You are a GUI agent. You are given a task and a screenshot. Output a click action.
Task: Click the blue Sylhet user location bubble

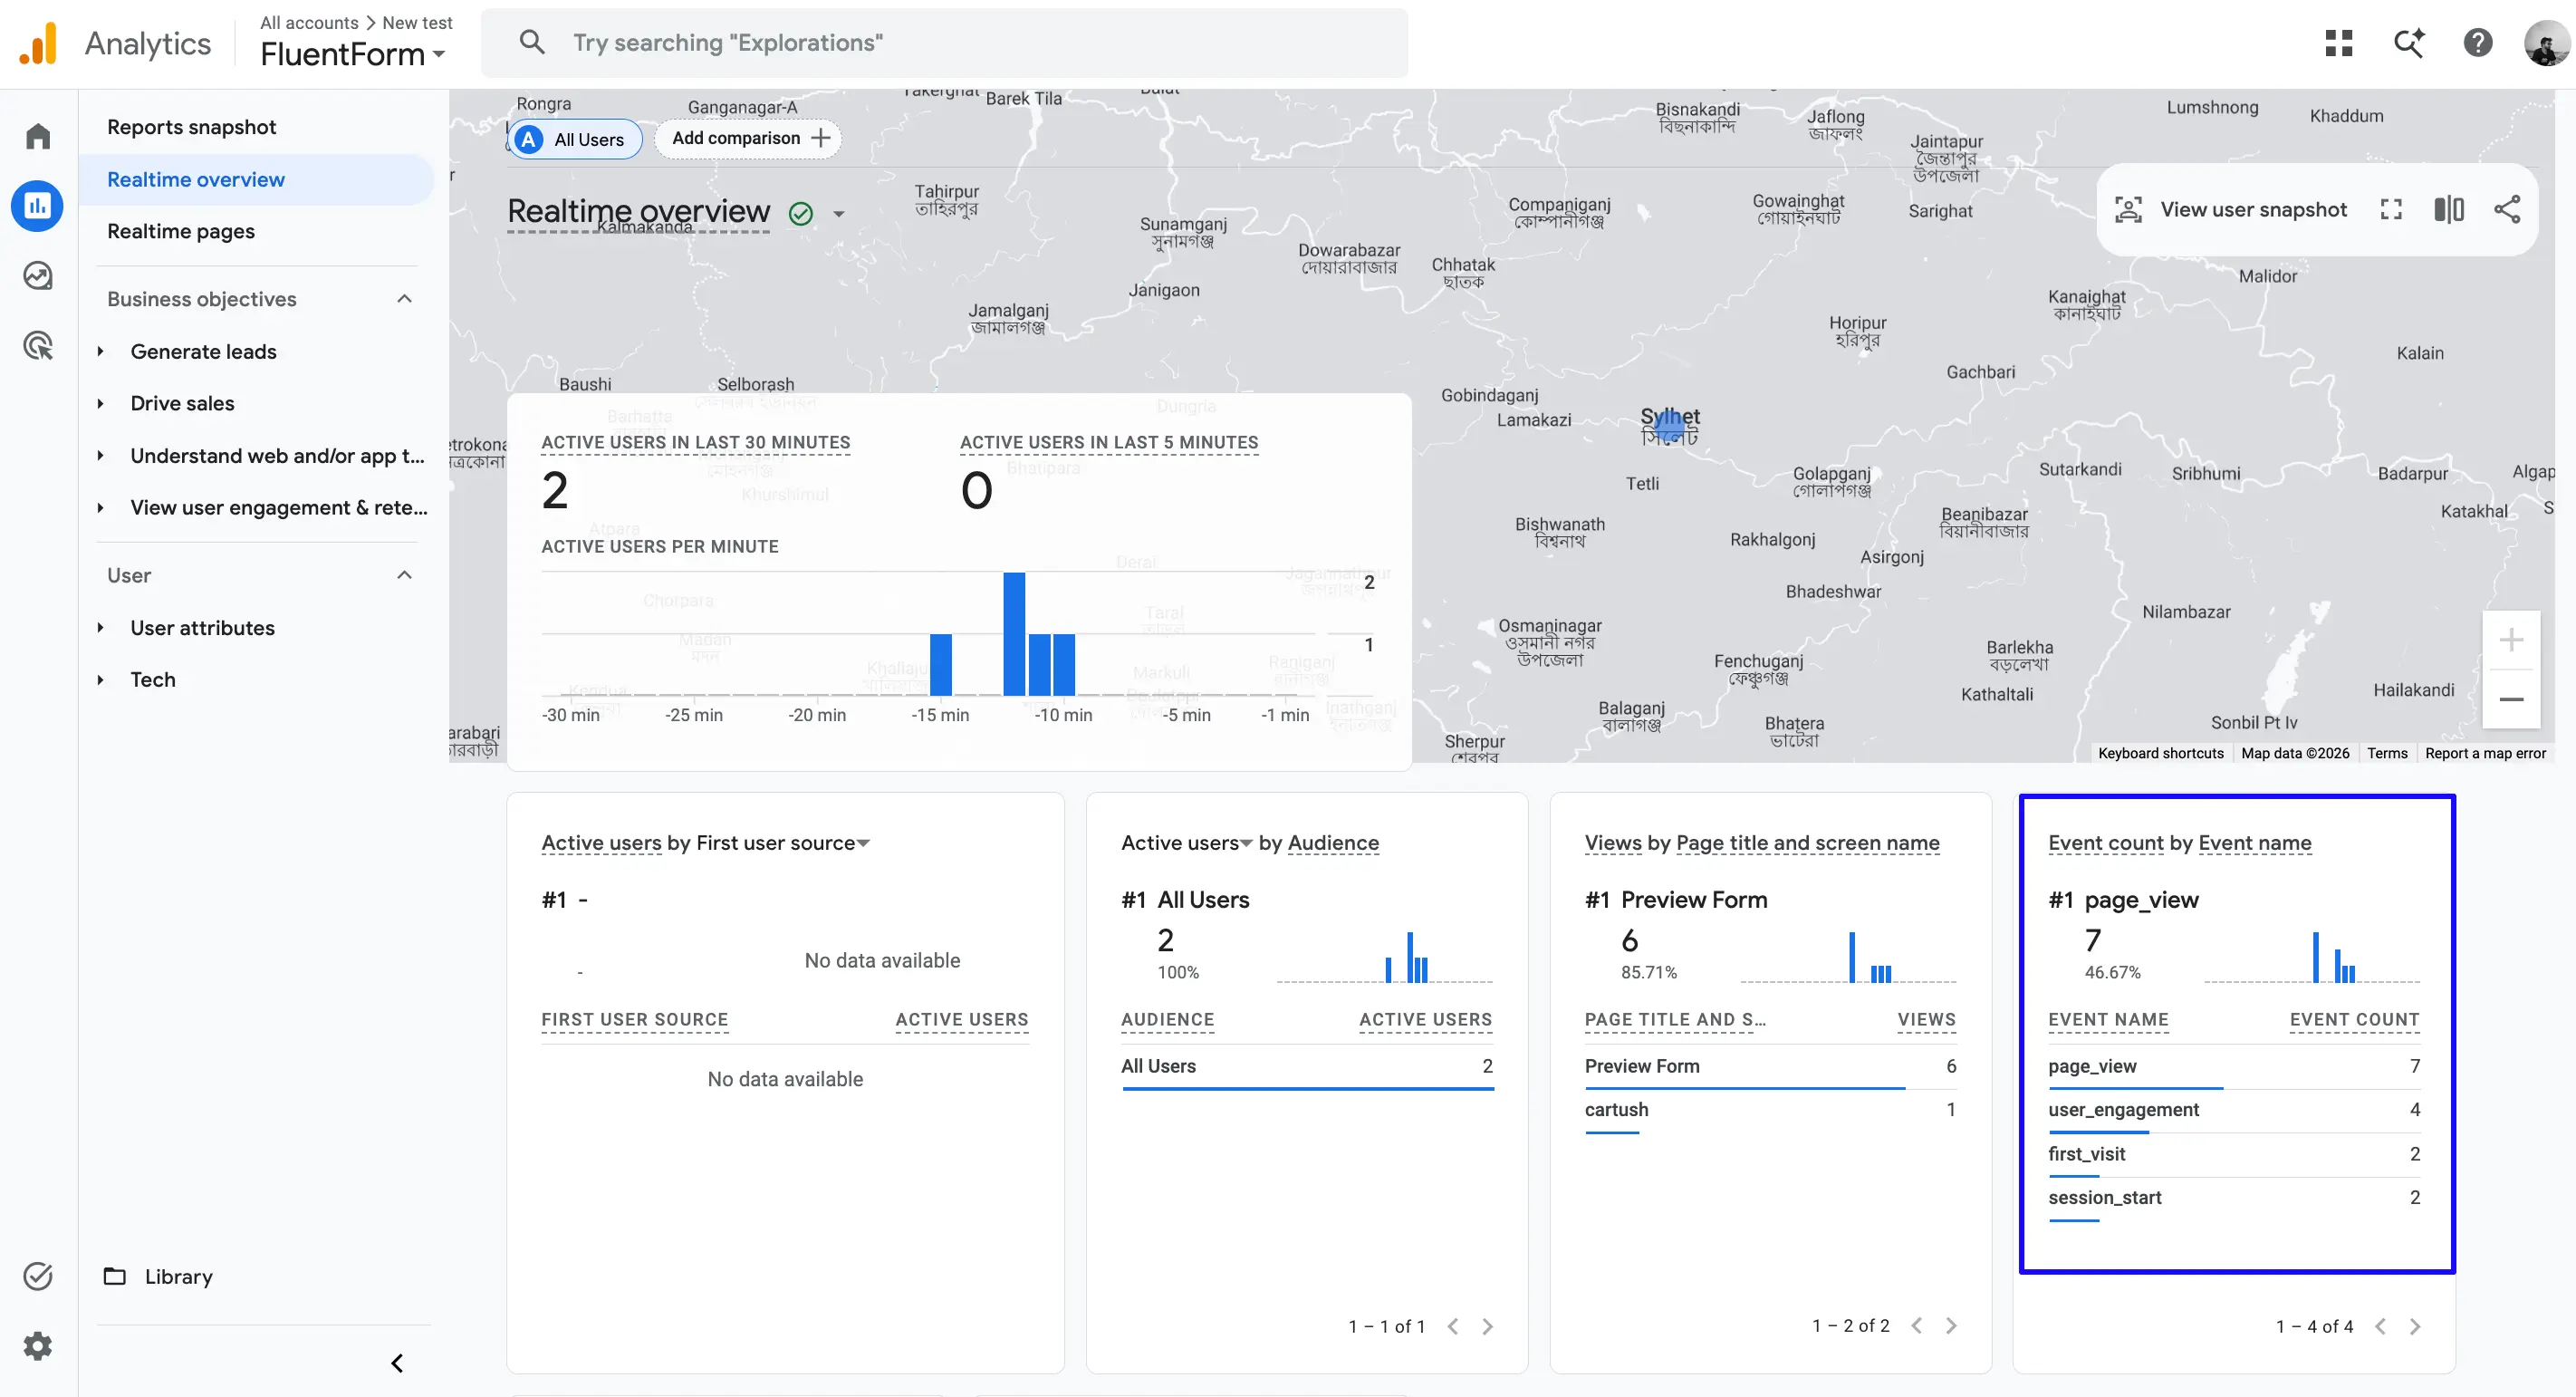1668,427
